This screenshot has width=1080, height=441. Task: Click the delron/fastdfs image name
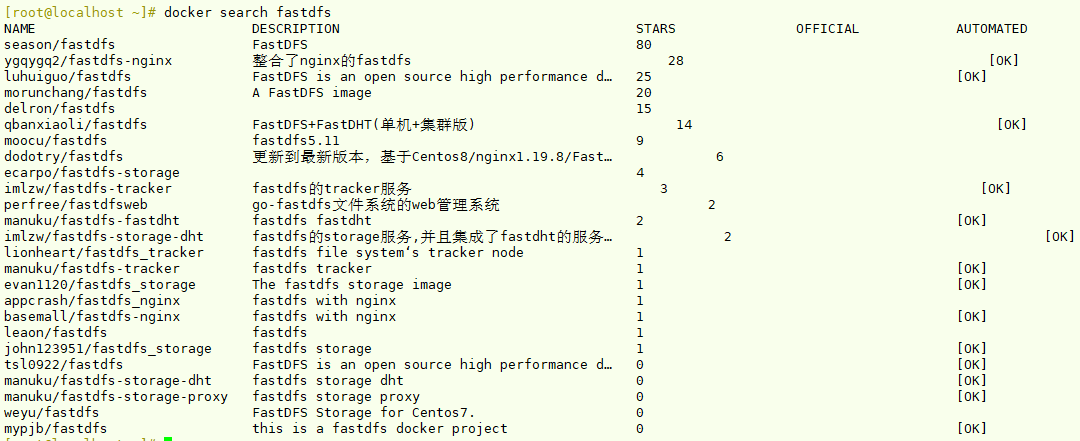[x=60, y=109]
